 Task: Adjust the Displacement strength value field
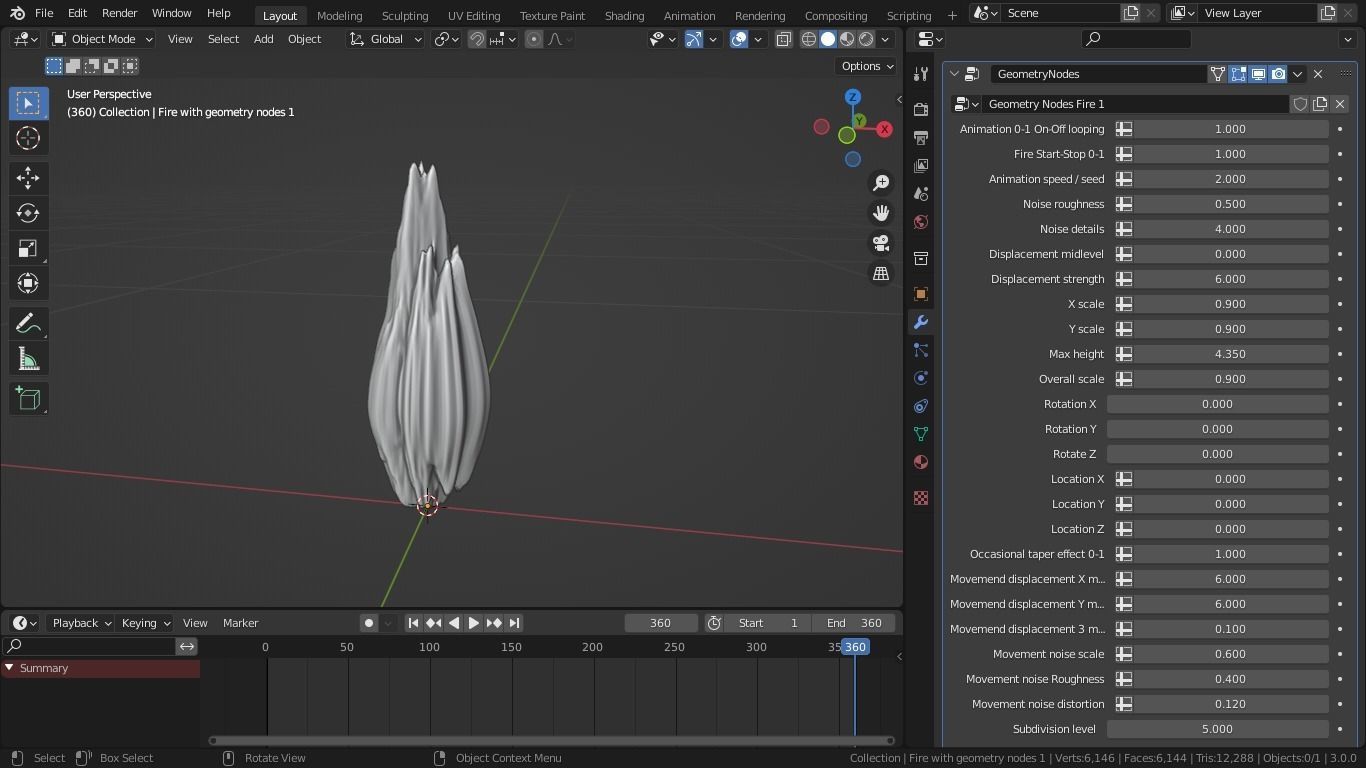coord(1229,279)
